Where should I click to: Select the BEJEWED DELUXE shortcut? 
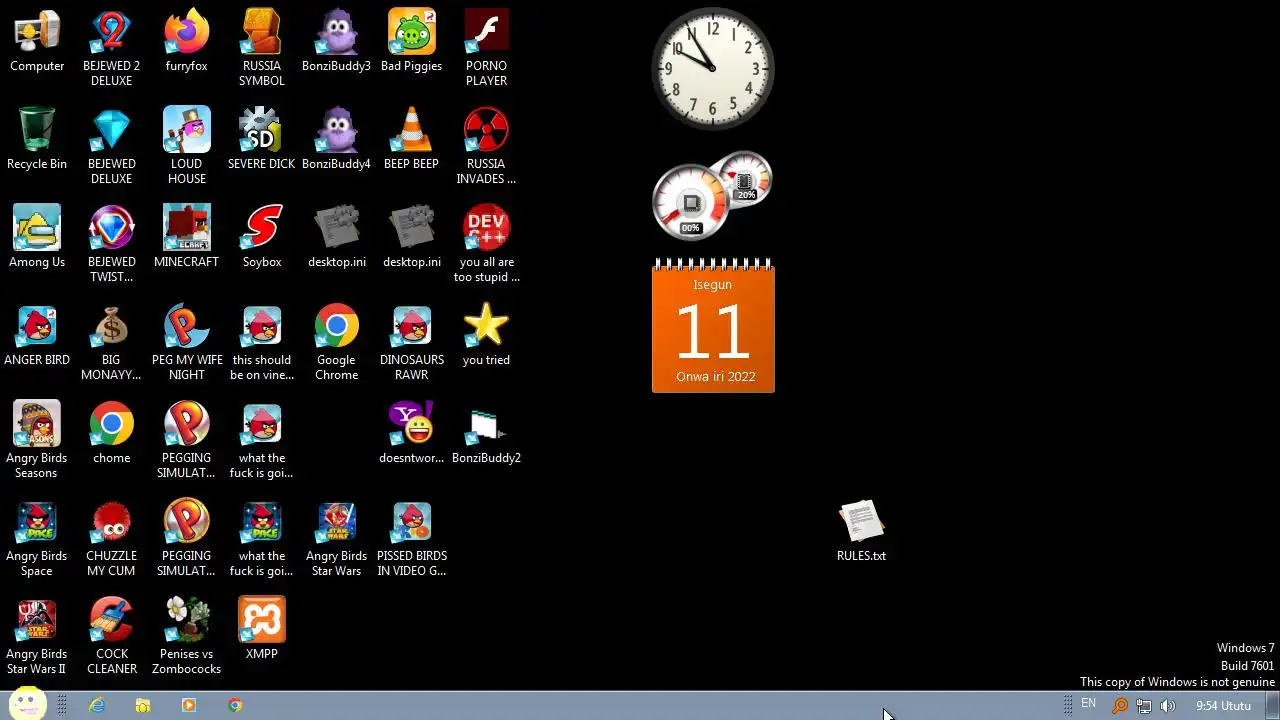pyautogui.click(x=112, y=146)
